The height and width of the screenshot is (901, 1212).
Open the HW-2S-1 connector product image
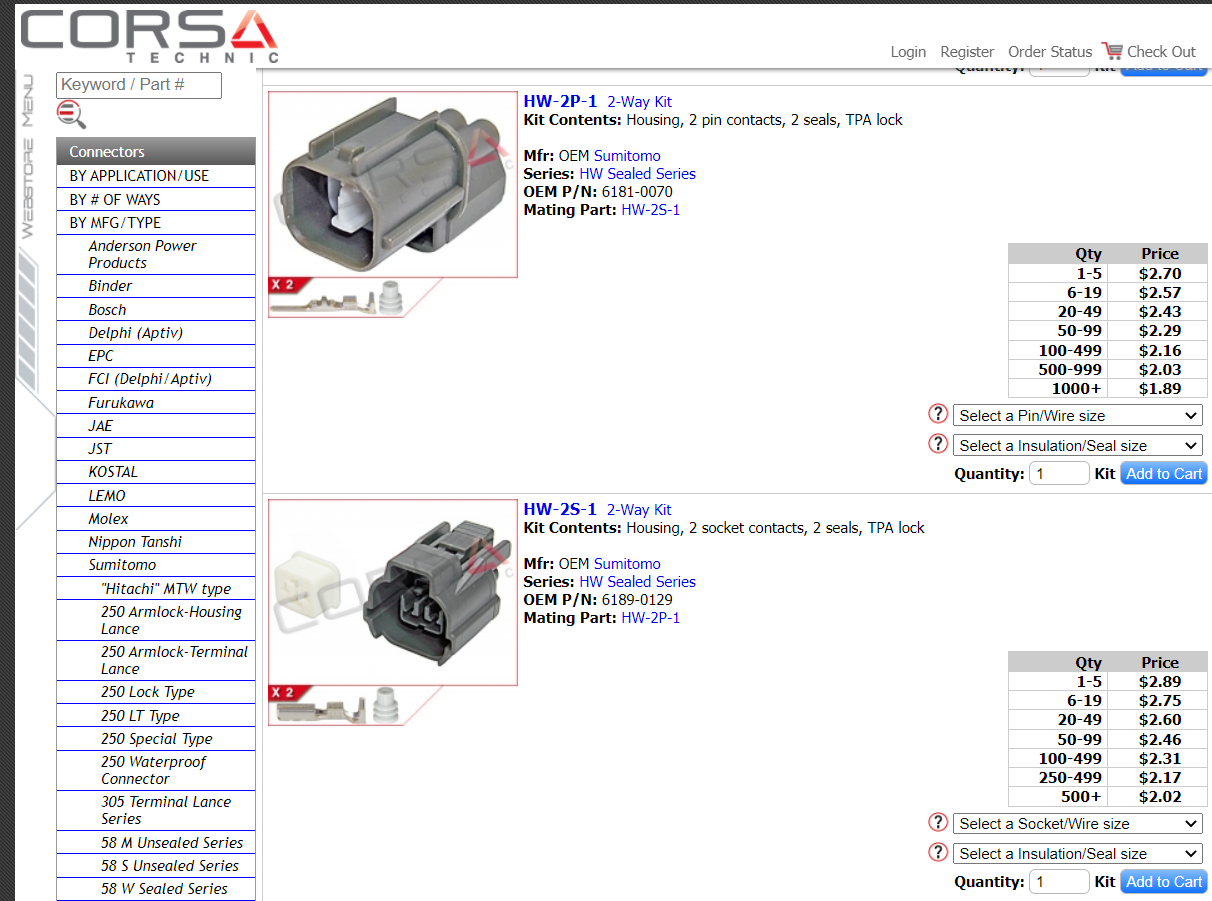point(392,593)
